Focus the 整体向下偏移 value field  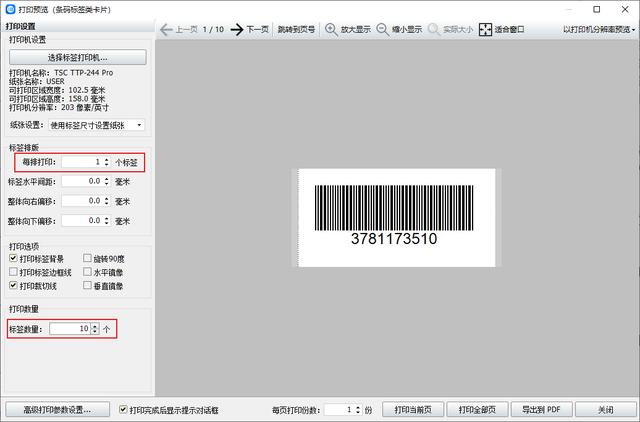[x=82, y=220]
